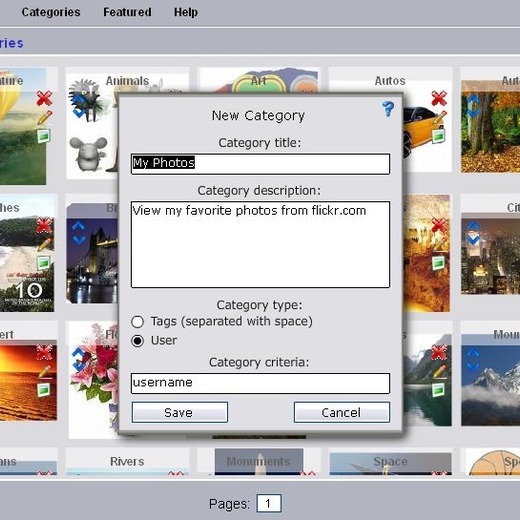Edit the Autos category with pencil icon
The width and height of the screenshot is (520, 520).
coord(440,118)
